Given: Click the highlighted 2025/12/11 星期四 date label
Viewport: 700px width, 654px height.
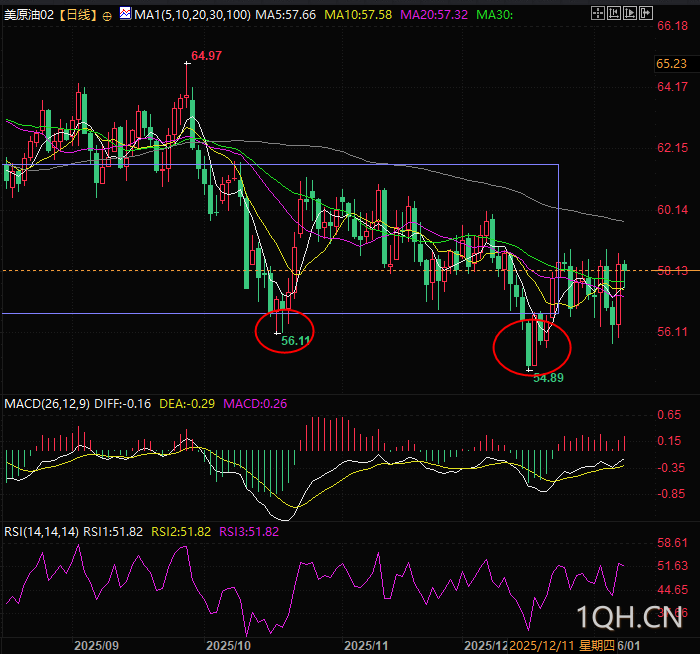Looking at the screenshot, I should coord(562,646).
